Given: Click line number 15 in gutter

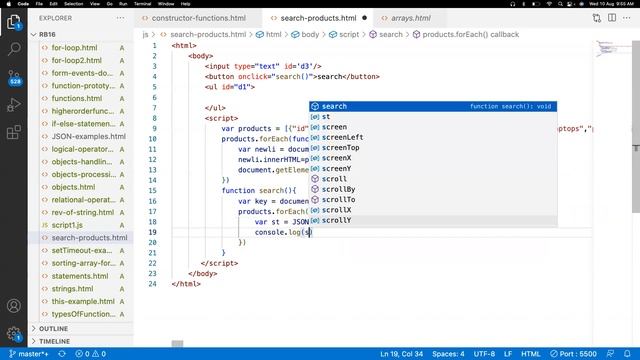Looking at the screenshot, I should tap(152, 191).
